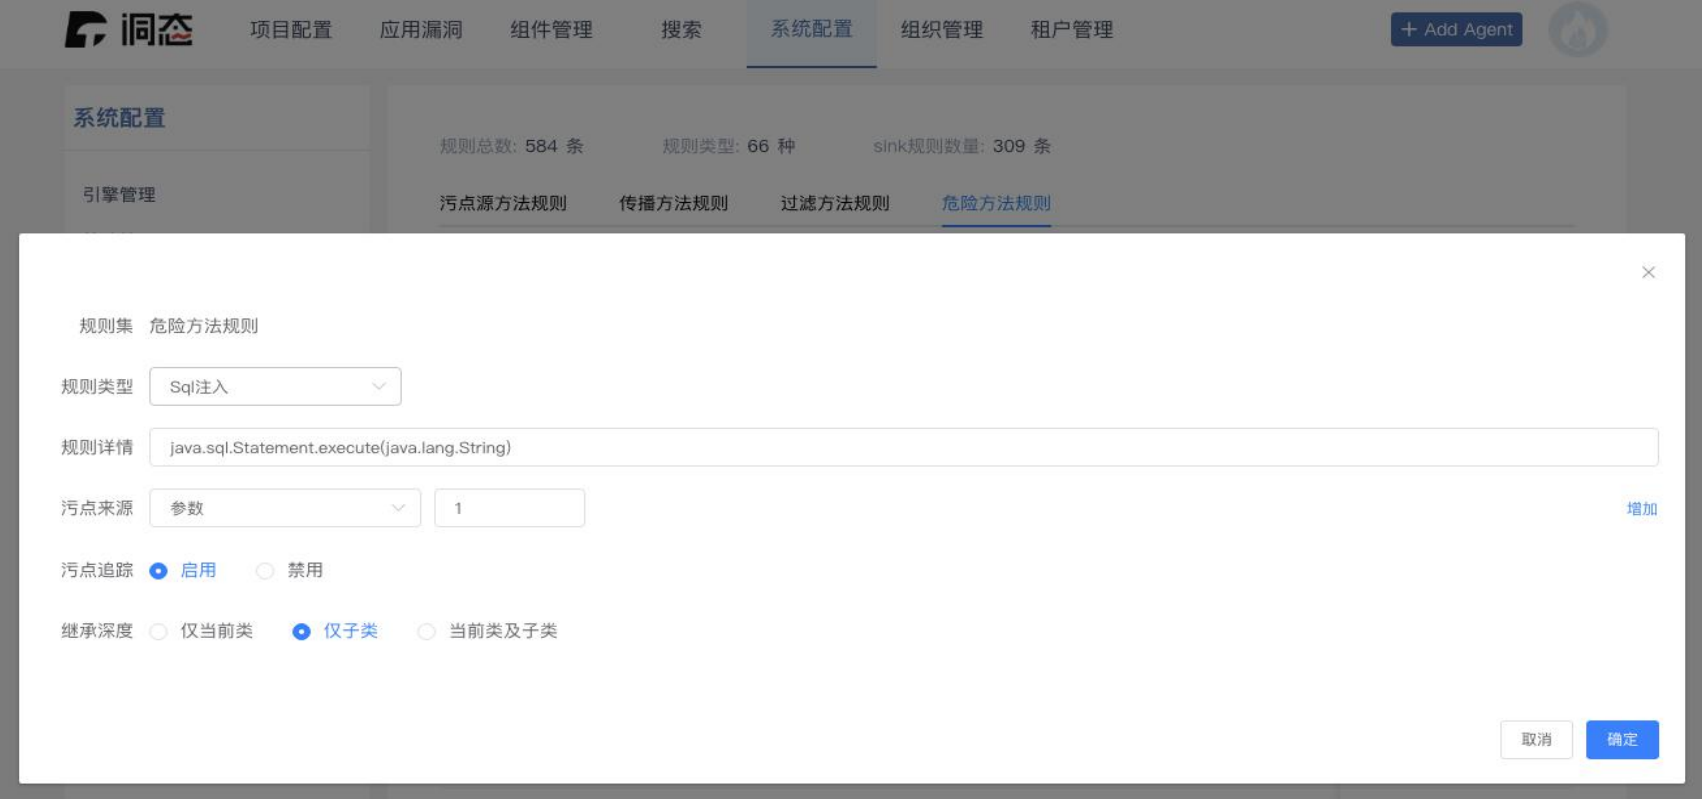This screenshot has width=1702, height=799.
Task: Open the 项目配置 menu
Action: (x=291, y=30)
